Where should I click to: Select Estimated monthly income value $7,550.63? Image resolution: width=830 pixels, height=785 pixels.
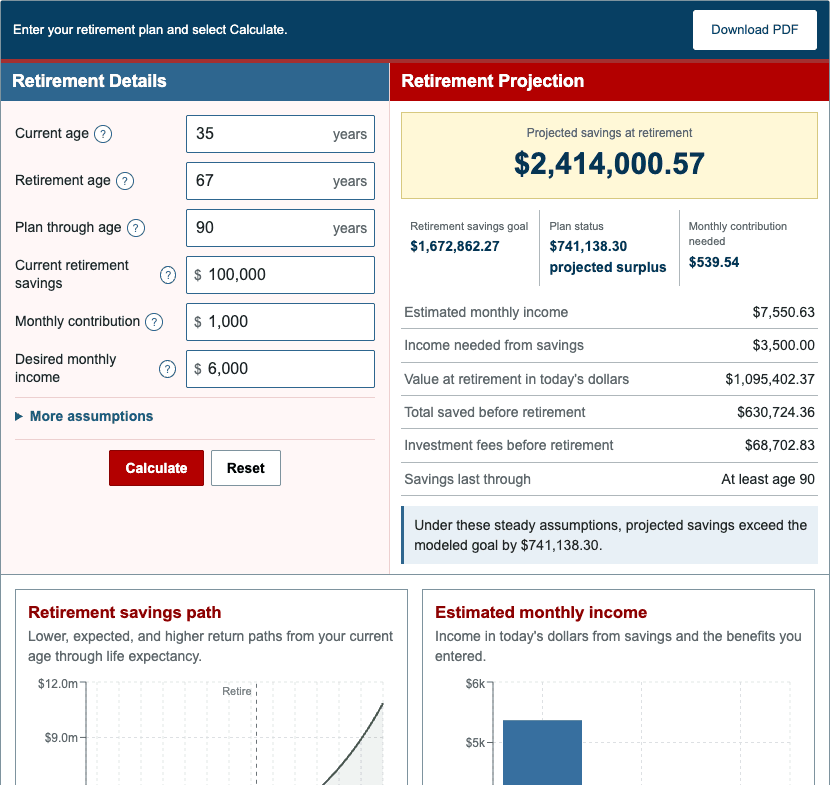783,312
